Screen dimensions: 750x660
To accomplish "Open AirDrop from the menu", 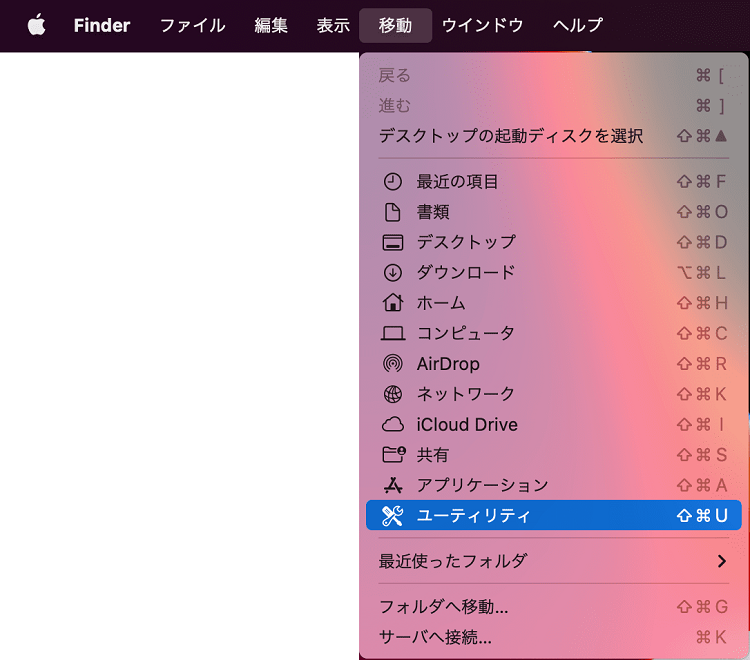I will pyautogui.click(x=553, y=364).
